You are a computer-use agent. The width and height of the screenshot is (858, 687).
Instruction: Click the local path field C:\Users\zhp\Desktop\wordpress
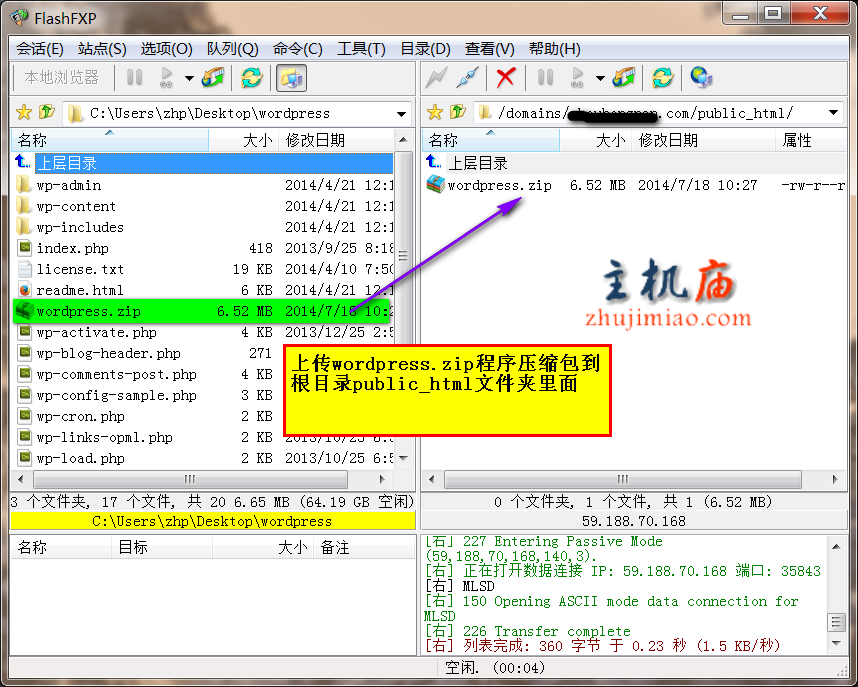237,113
